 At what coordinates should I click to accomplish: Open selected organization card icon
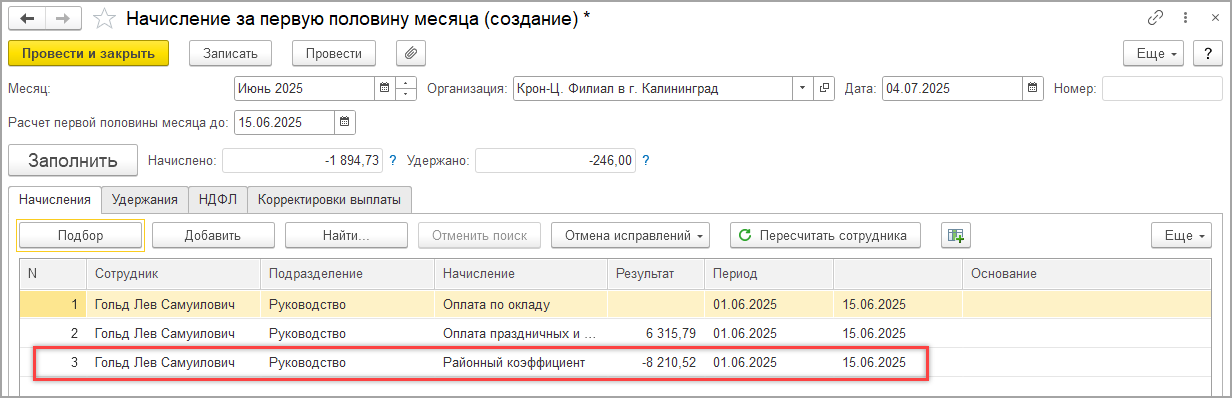coord(825,88)
